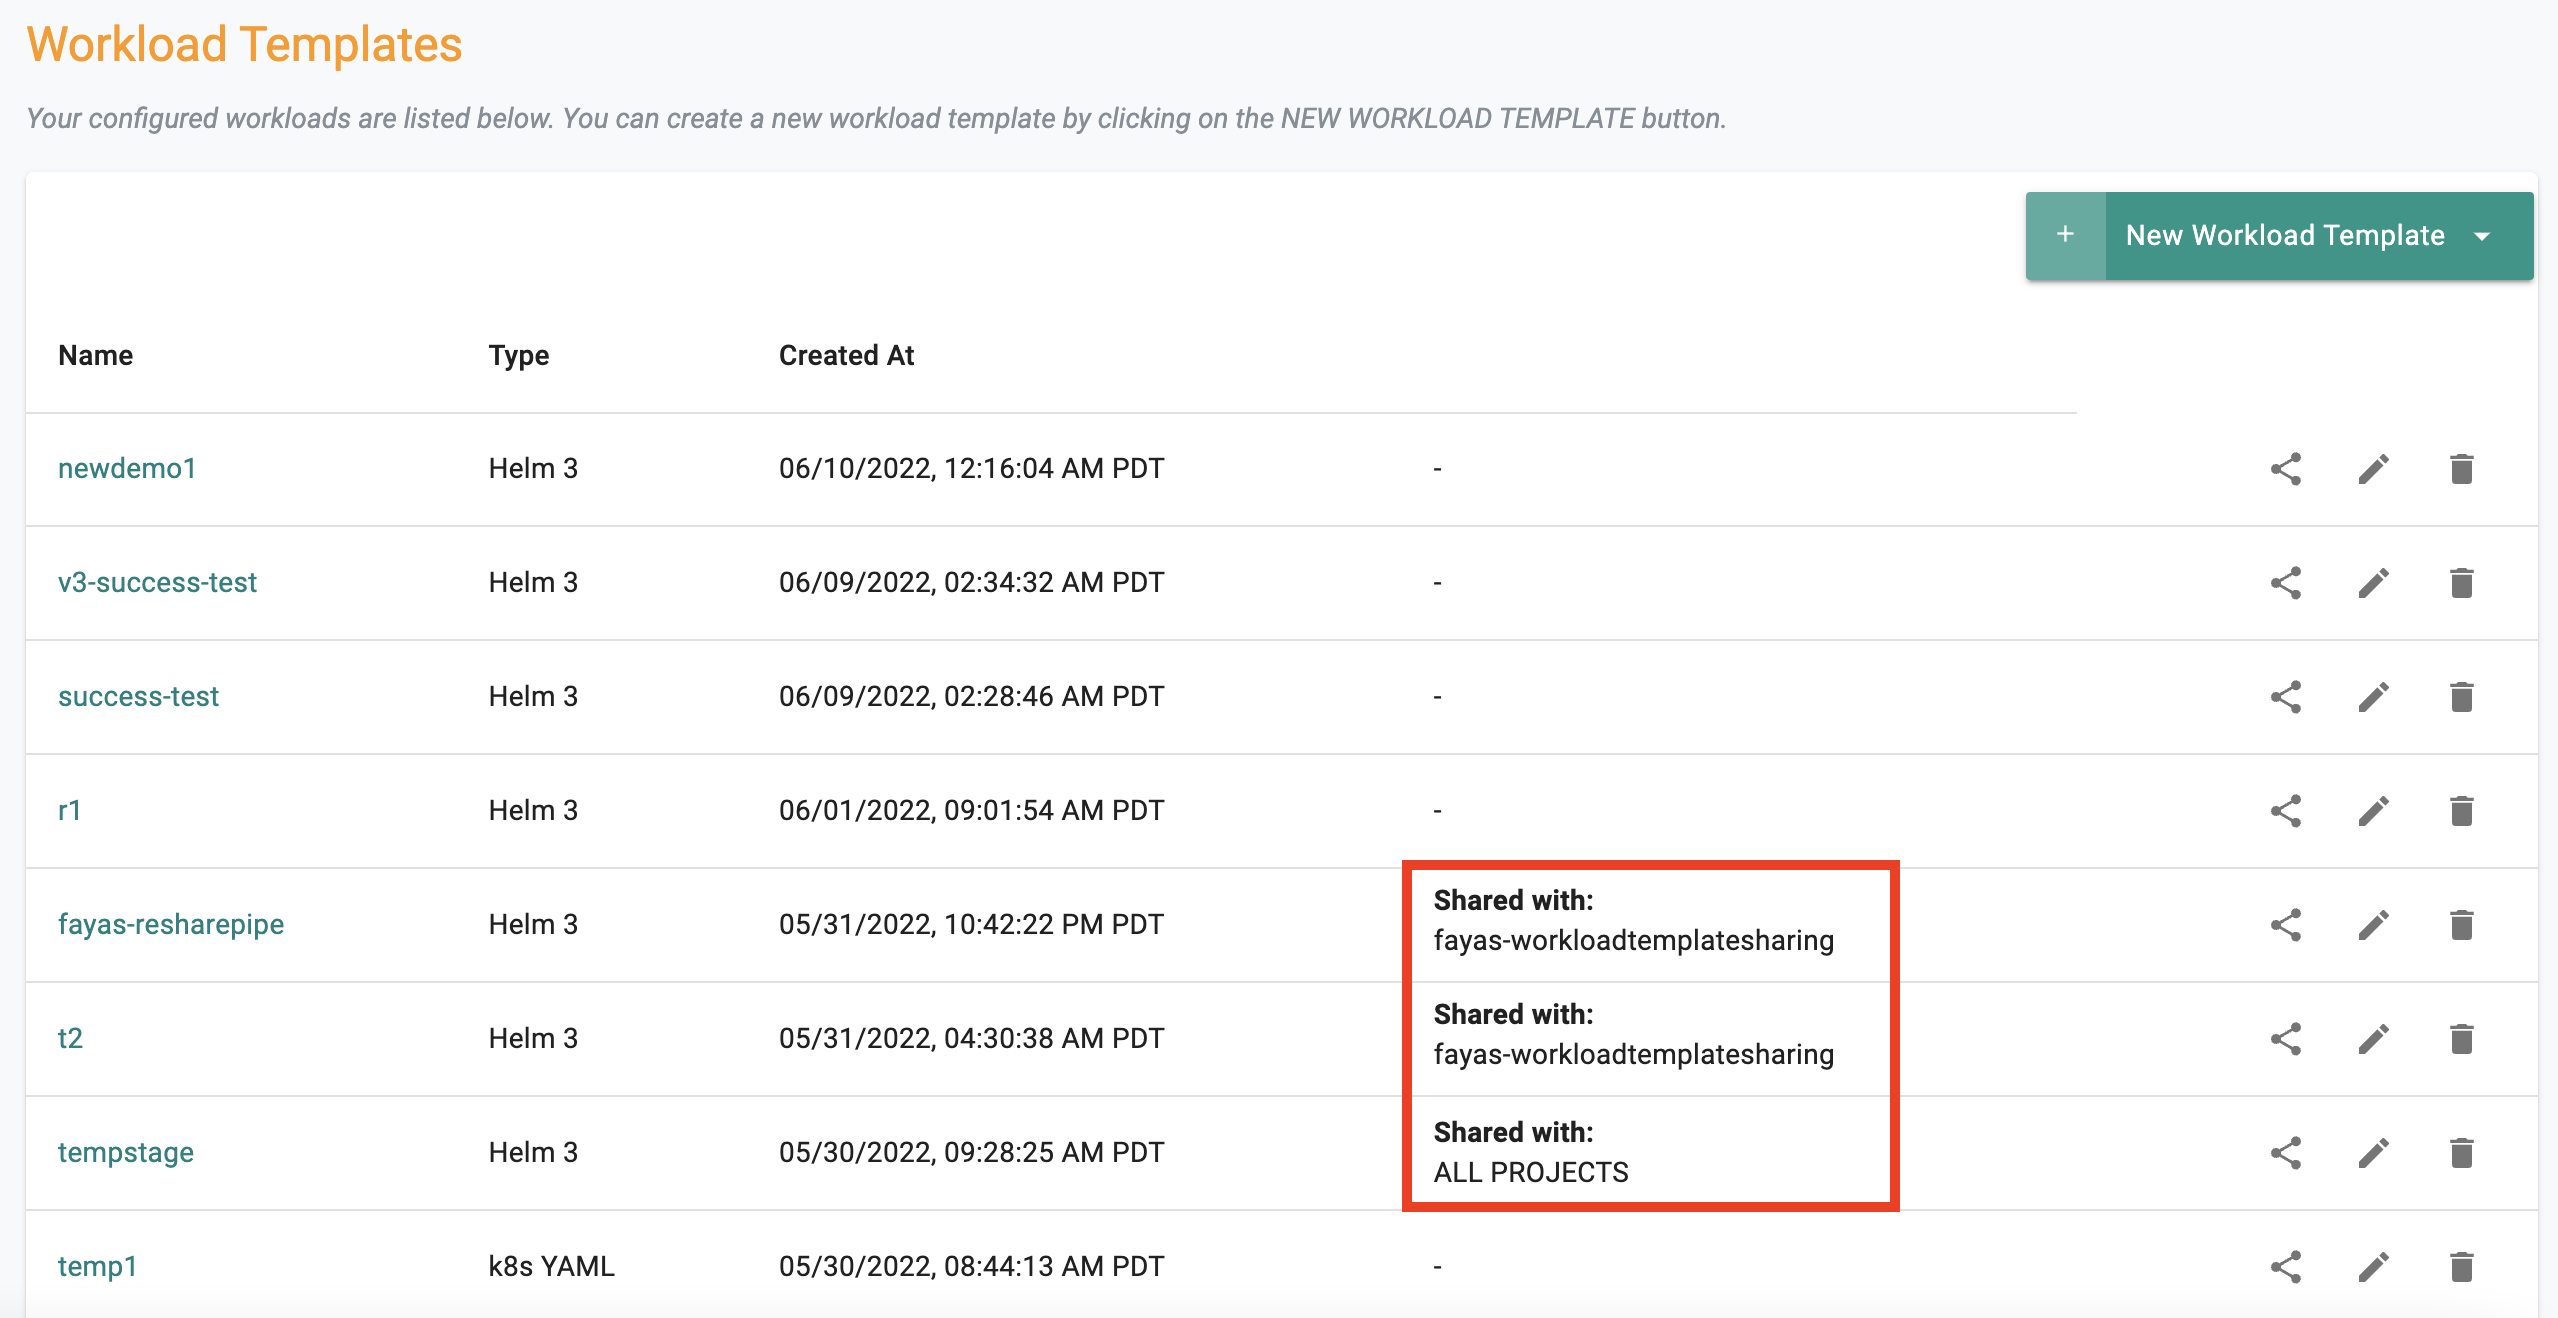Delete the success-test template
The image size is (2558, 1318).
pyautogui.click(x=2462, y=697)
